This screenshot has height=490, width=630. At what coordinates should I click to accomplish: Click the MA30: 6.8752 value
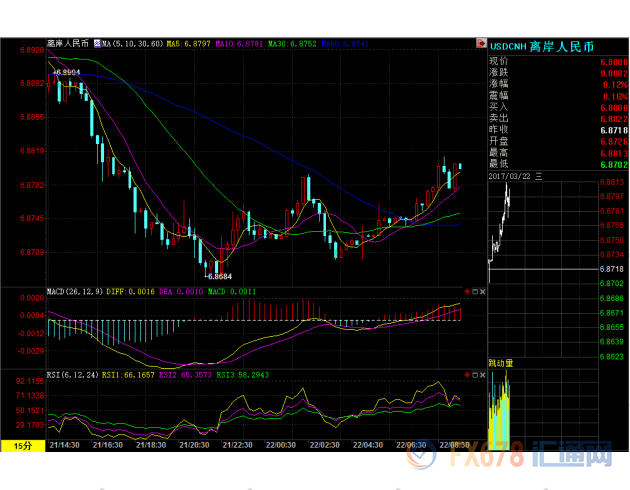pos(292,43)
